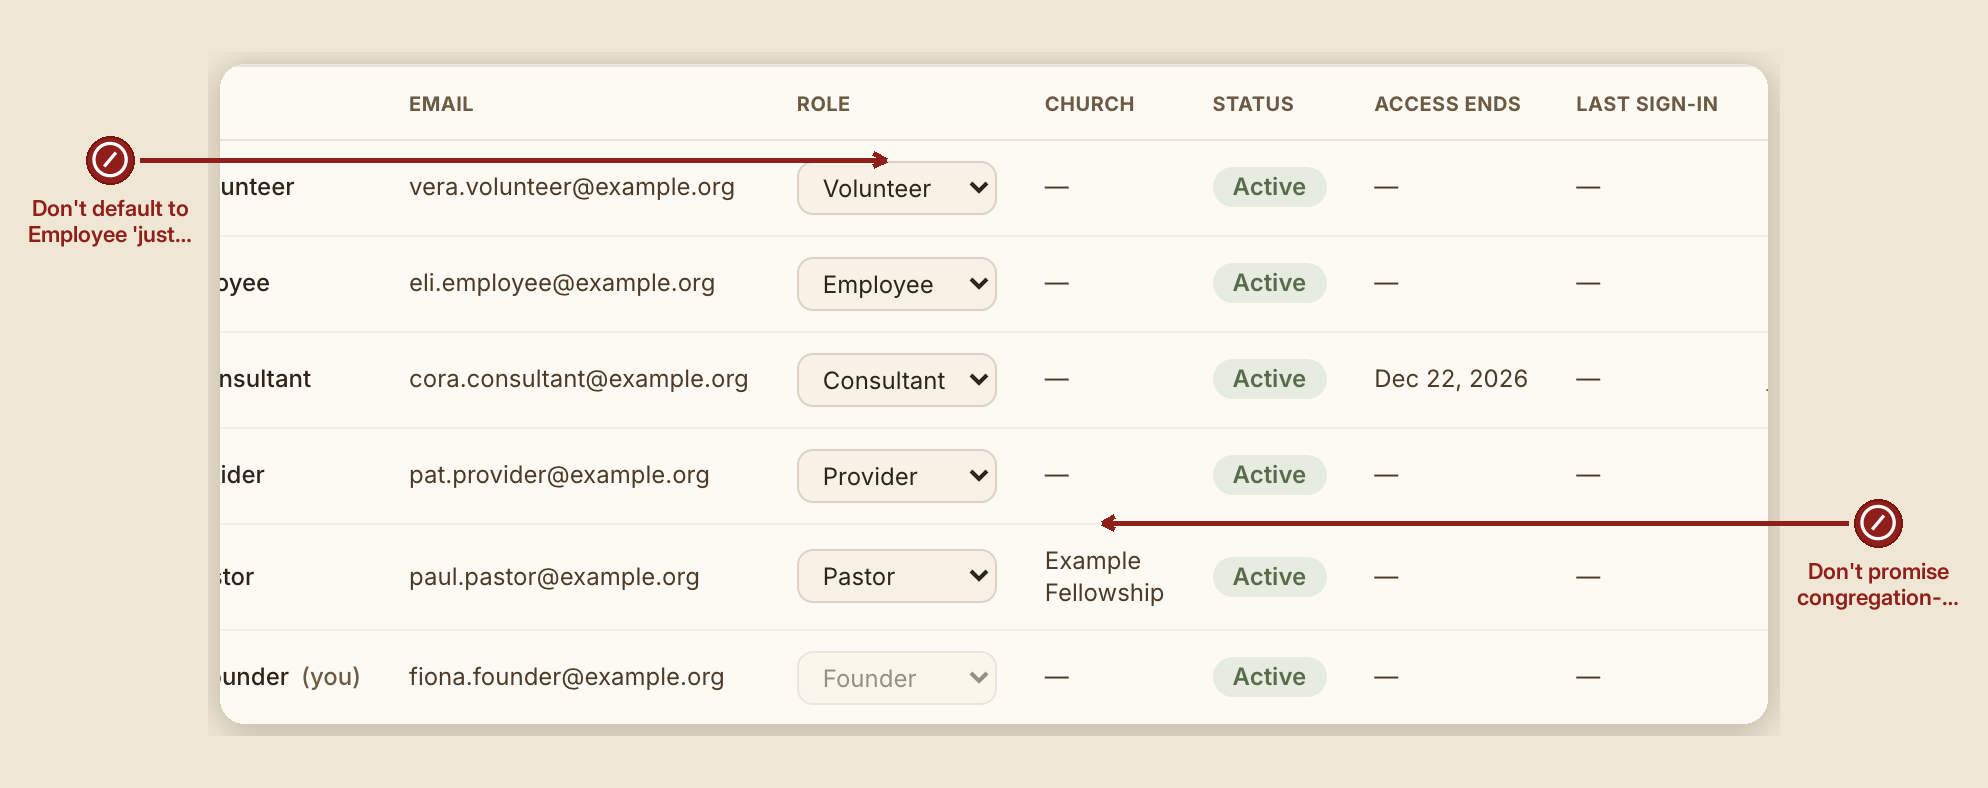Screen dimensions: 1988x788
Task: Click the Example Fellowship church cell
Action: (x=1104, y=577)
